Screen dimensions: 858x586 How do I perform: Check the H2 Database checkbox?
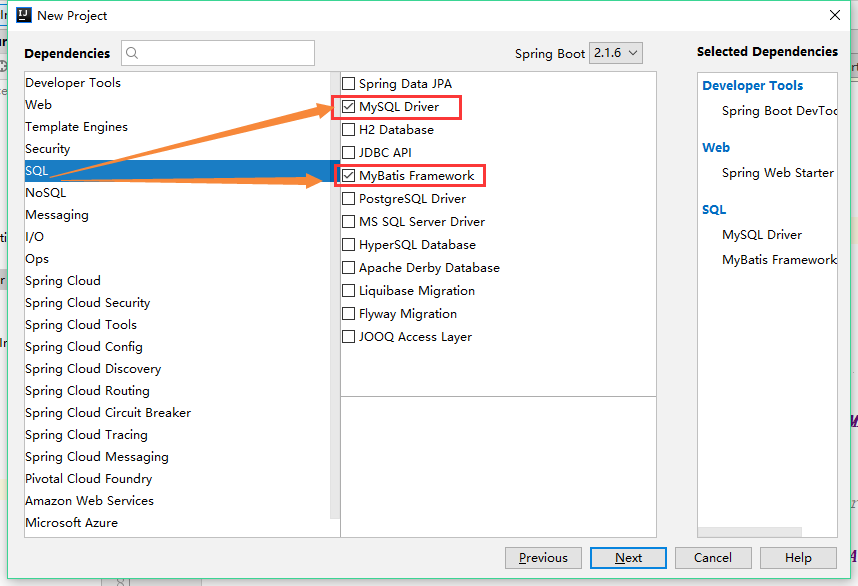click(348, 130)
